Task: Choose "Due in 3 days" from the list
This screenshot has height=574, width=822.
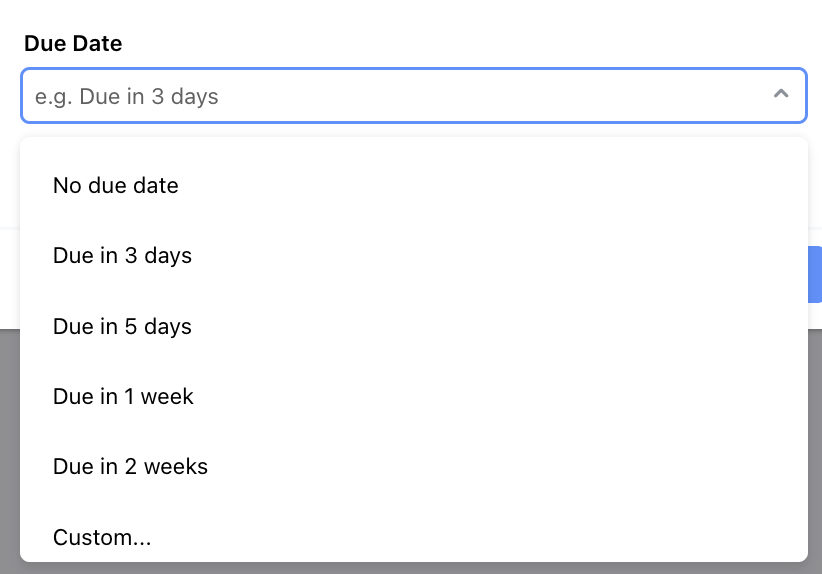Action: tap(122, 256)
